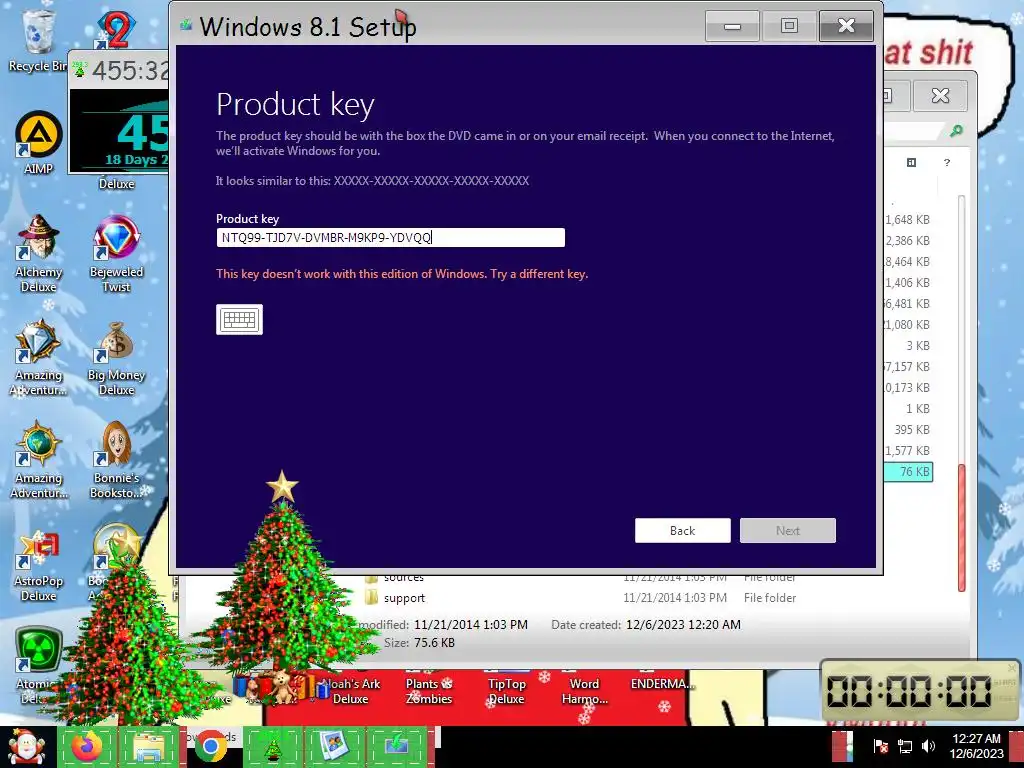Click the network tray icon
The width and height of the screenshot is (1024, 768).
tap(904, 746)
